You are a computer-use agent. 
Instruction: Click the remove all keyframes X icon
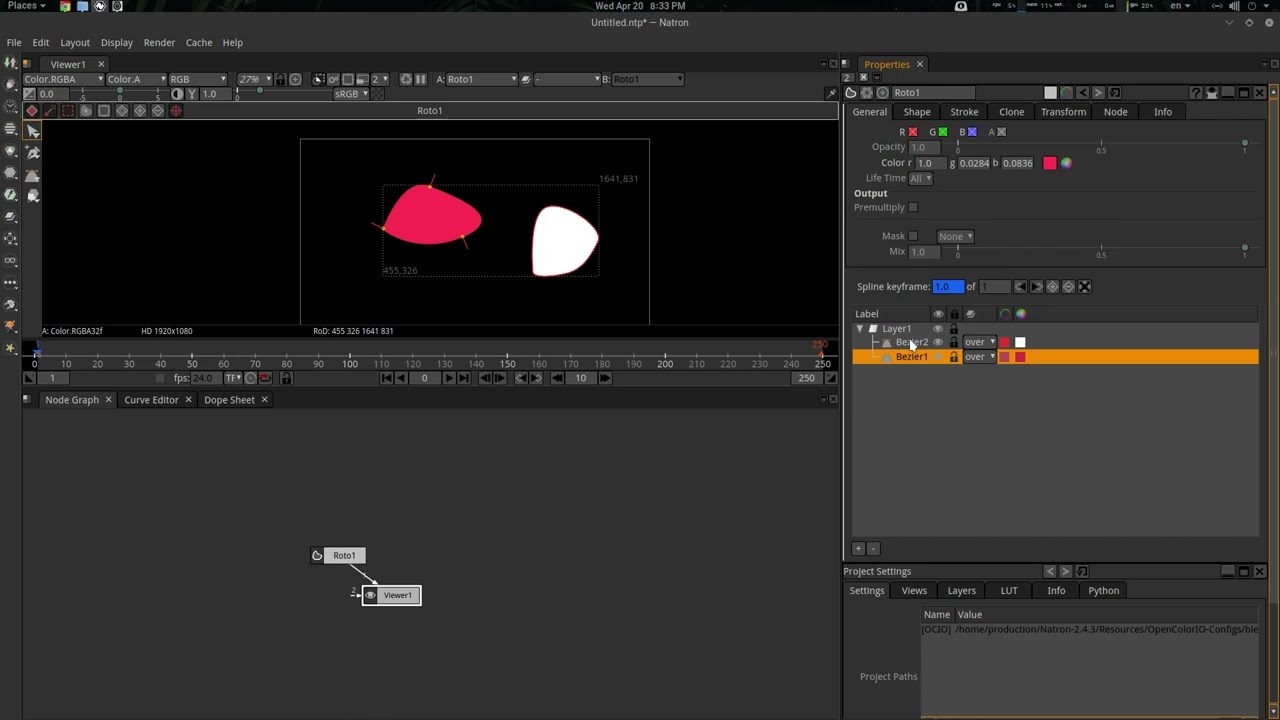1085,287
